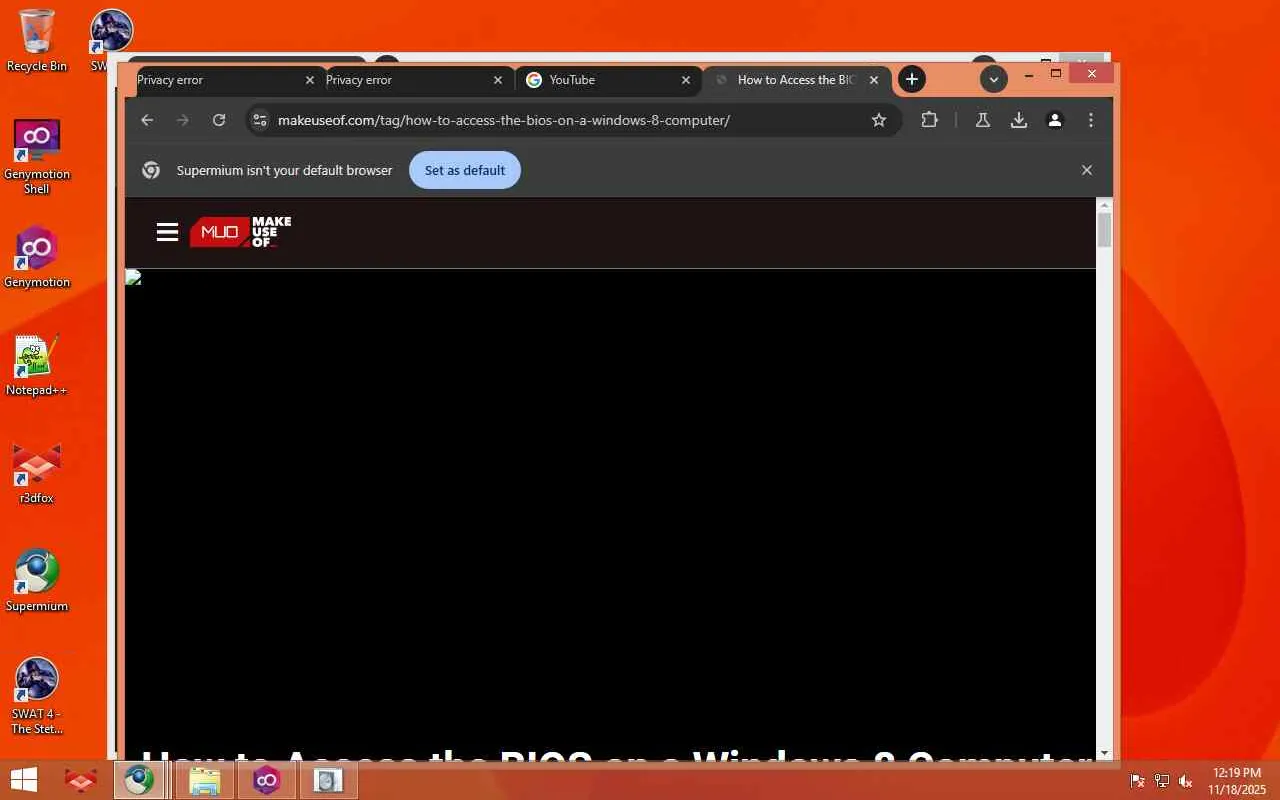The height and width of the screenshot is (800, 1280).
Task: Click the muted volume tray icon
Action: tap(1186, 781)
